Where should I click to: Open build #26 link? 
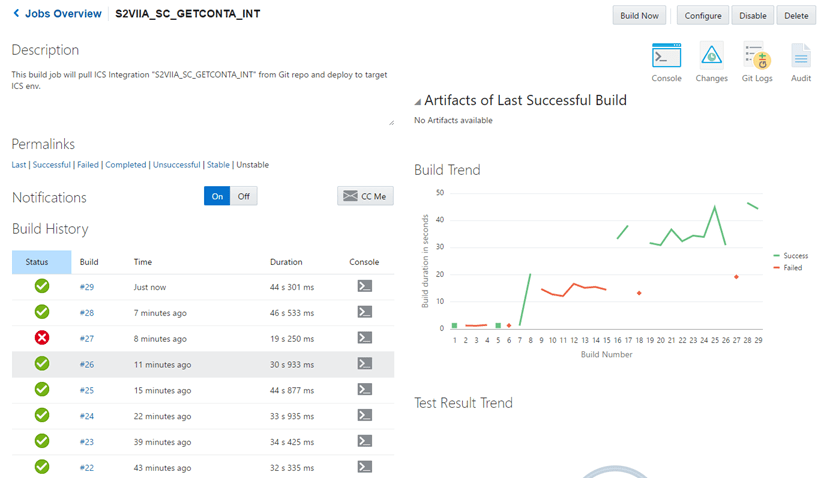pyautogui.click(x=87, y=364)
